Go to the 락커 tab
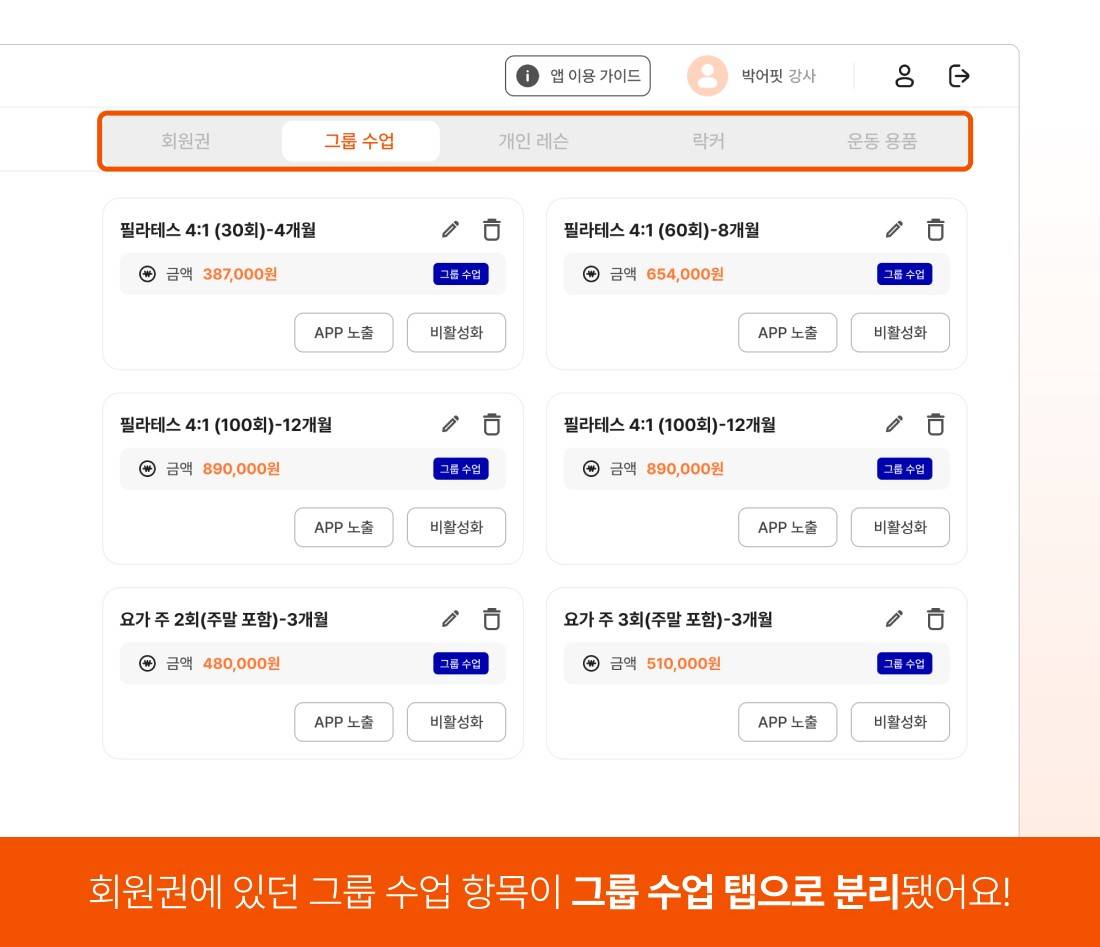 pyautogui.click(x=708, y=141)
